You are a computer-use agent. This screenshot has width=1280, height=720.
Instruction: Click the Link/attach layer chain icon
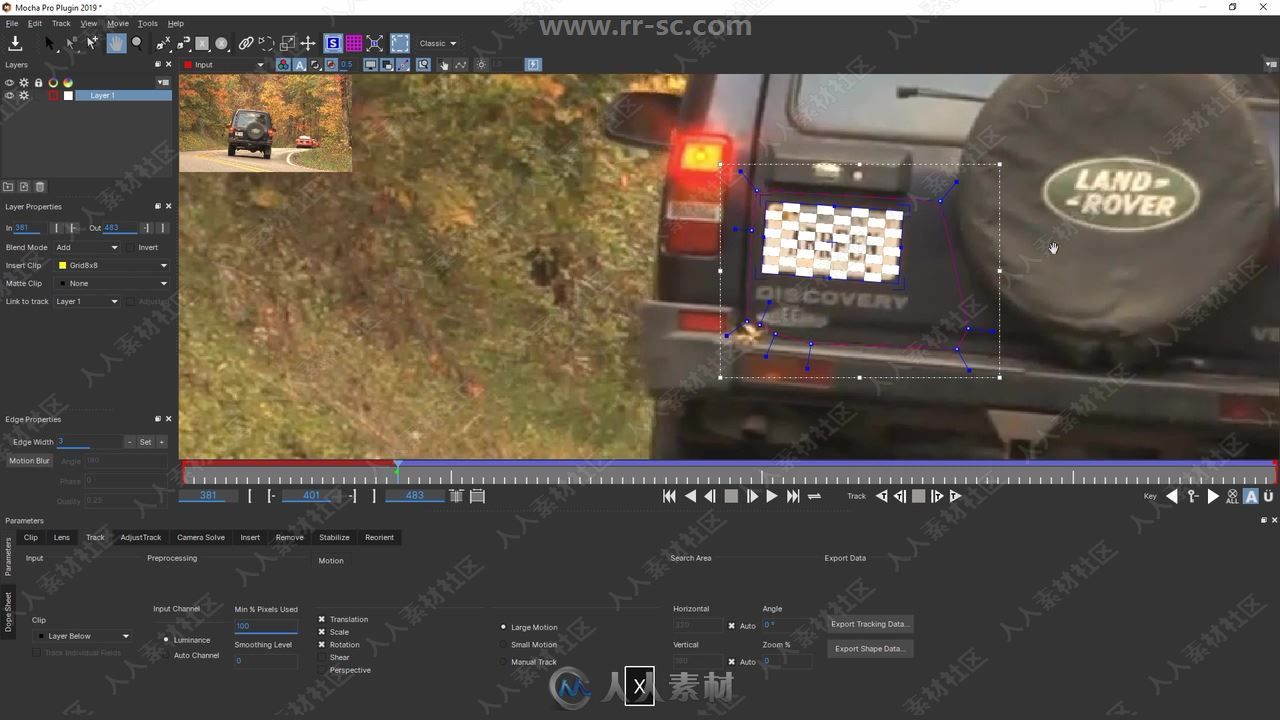pyautogui.click(x=246, y=43)
